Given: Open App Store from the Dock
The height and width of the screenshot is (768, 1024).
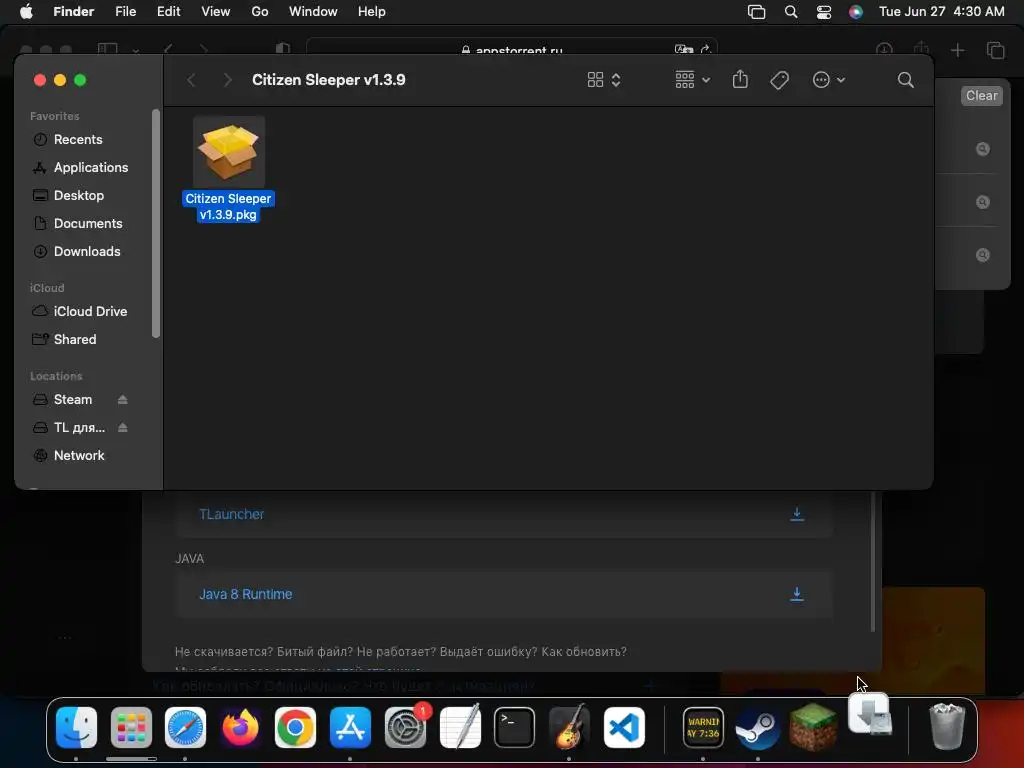Looking at the screenshot, I should [x=350, y=728].
